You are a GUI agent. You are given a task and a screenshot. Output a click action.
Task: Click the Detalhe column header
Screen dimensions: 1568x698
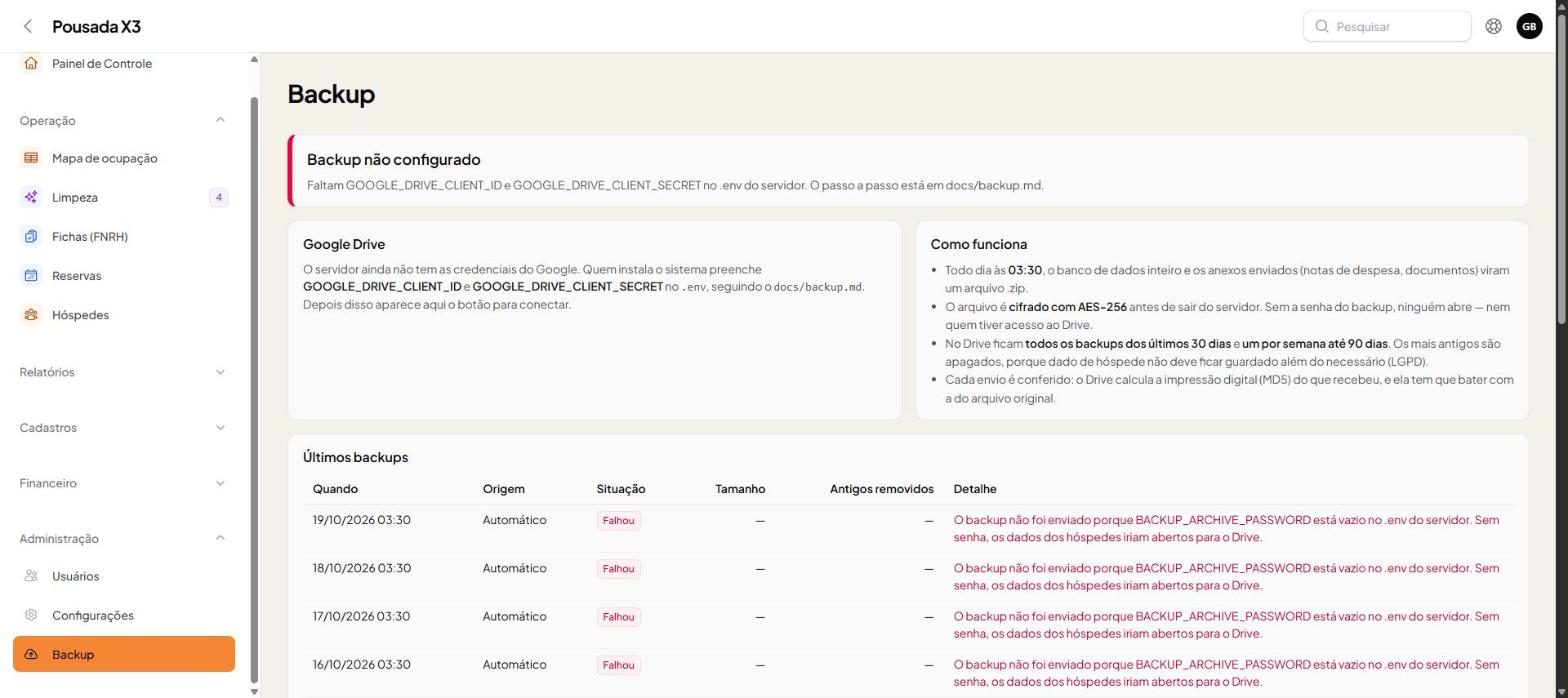click(975, 489)
